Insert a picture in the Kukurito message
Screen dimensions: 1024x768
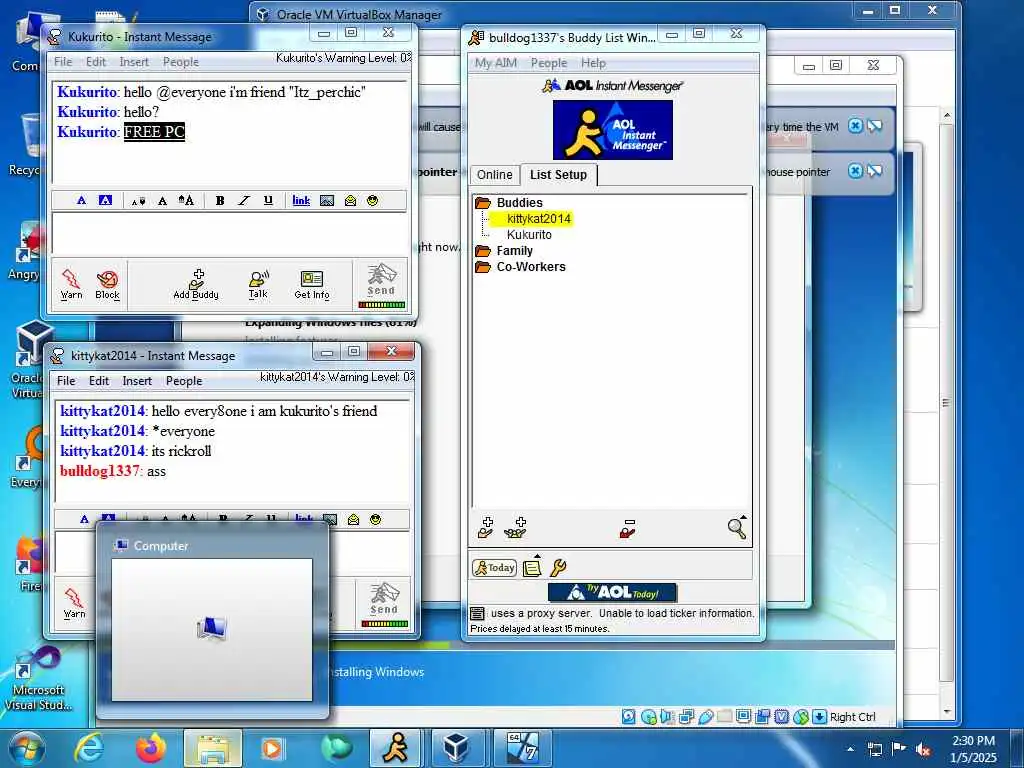coord(327,200)
